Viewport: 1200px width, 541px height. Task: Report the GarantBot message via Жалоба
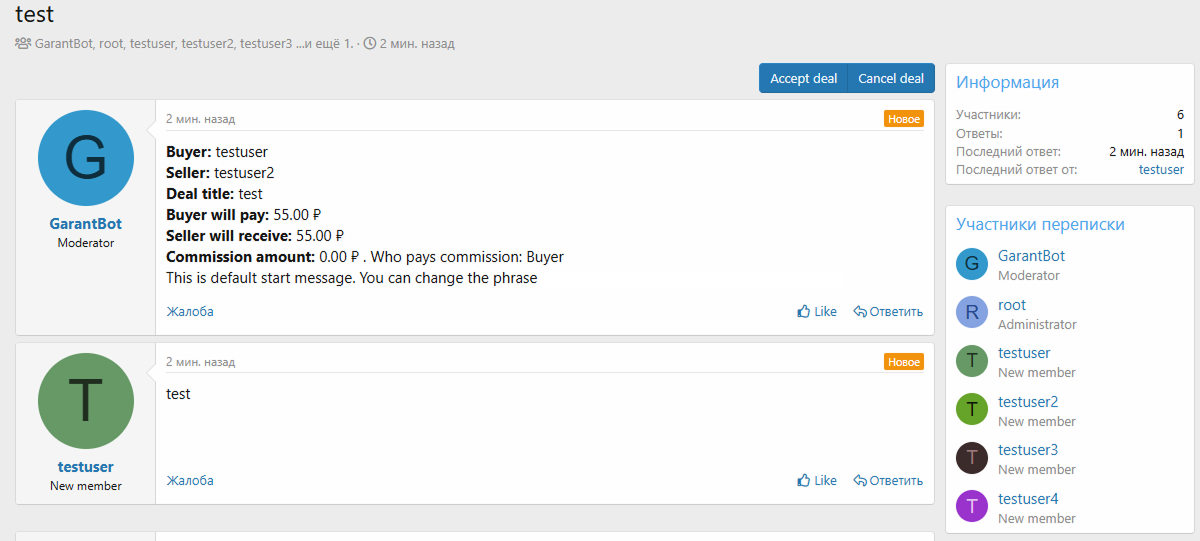pyautogui.click(x=190, y=312)
